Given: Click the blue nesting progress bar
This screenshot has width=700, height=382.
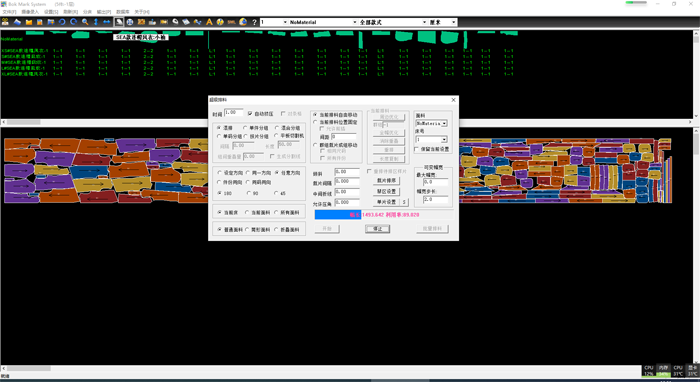Looking at the screenshot, I should pyautogui.click(x=338, y=215).
